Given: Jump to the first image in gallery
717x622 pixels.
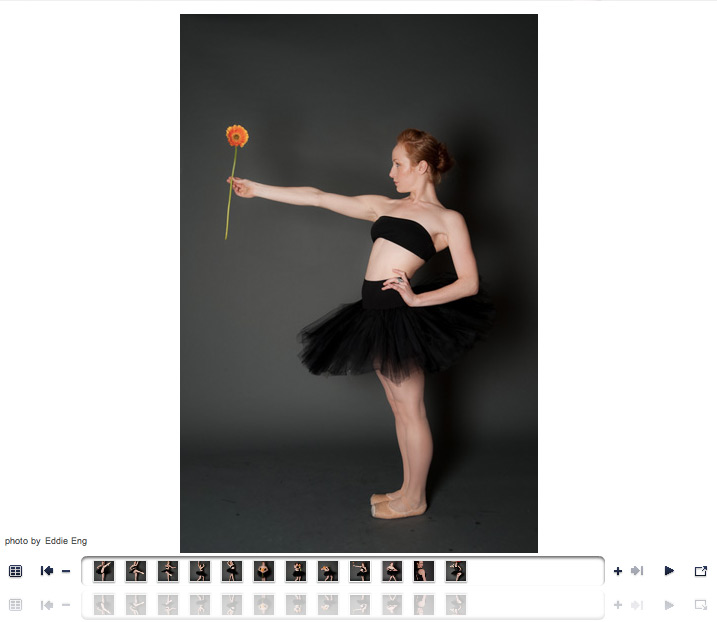Looking at the screenshot, I should (x=46, y=571).
